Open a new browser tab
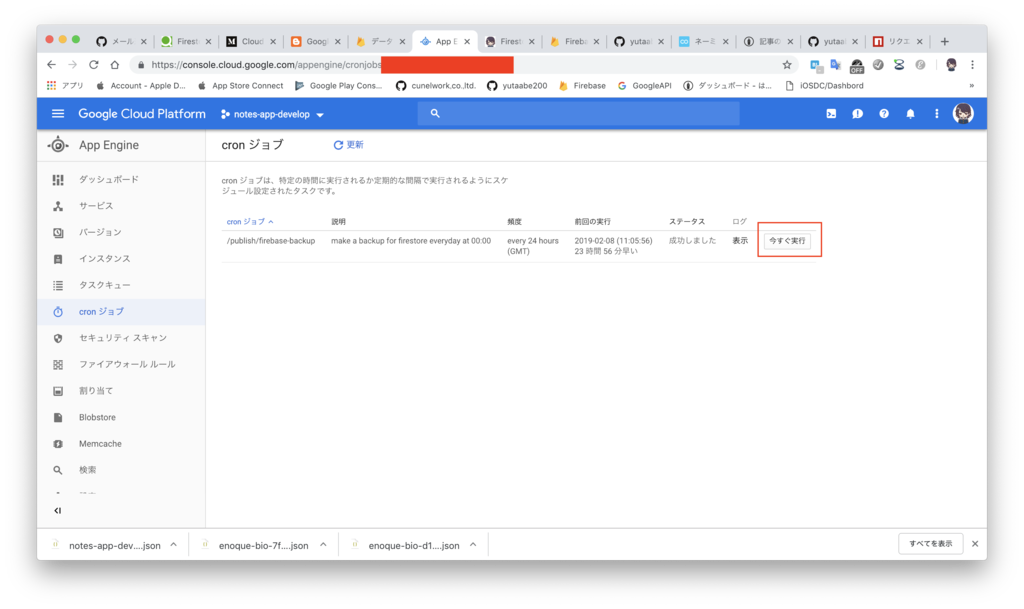Image resolution: width=1024 pixels, height=609 pixels. click(944, 41)
